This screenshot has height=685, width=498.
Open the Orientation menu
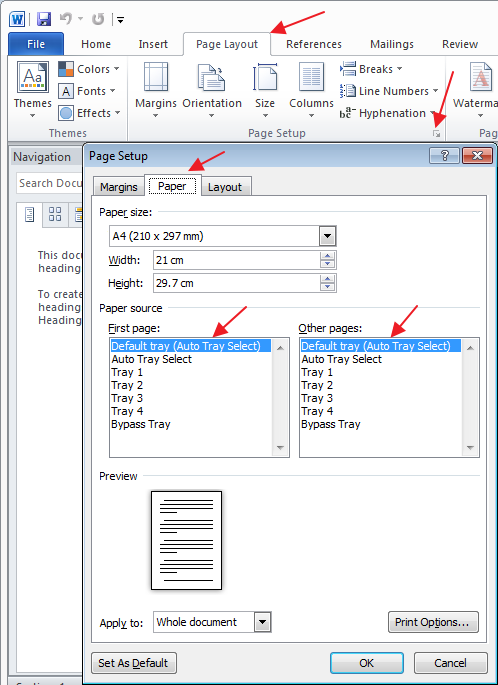(x=212, y=90)
